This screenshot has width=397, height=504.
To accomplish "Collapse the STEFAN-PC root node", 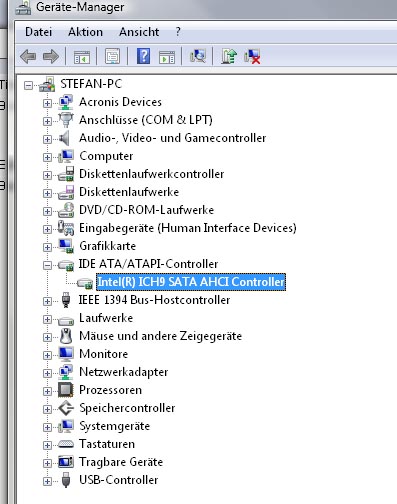I will point(29,85).
